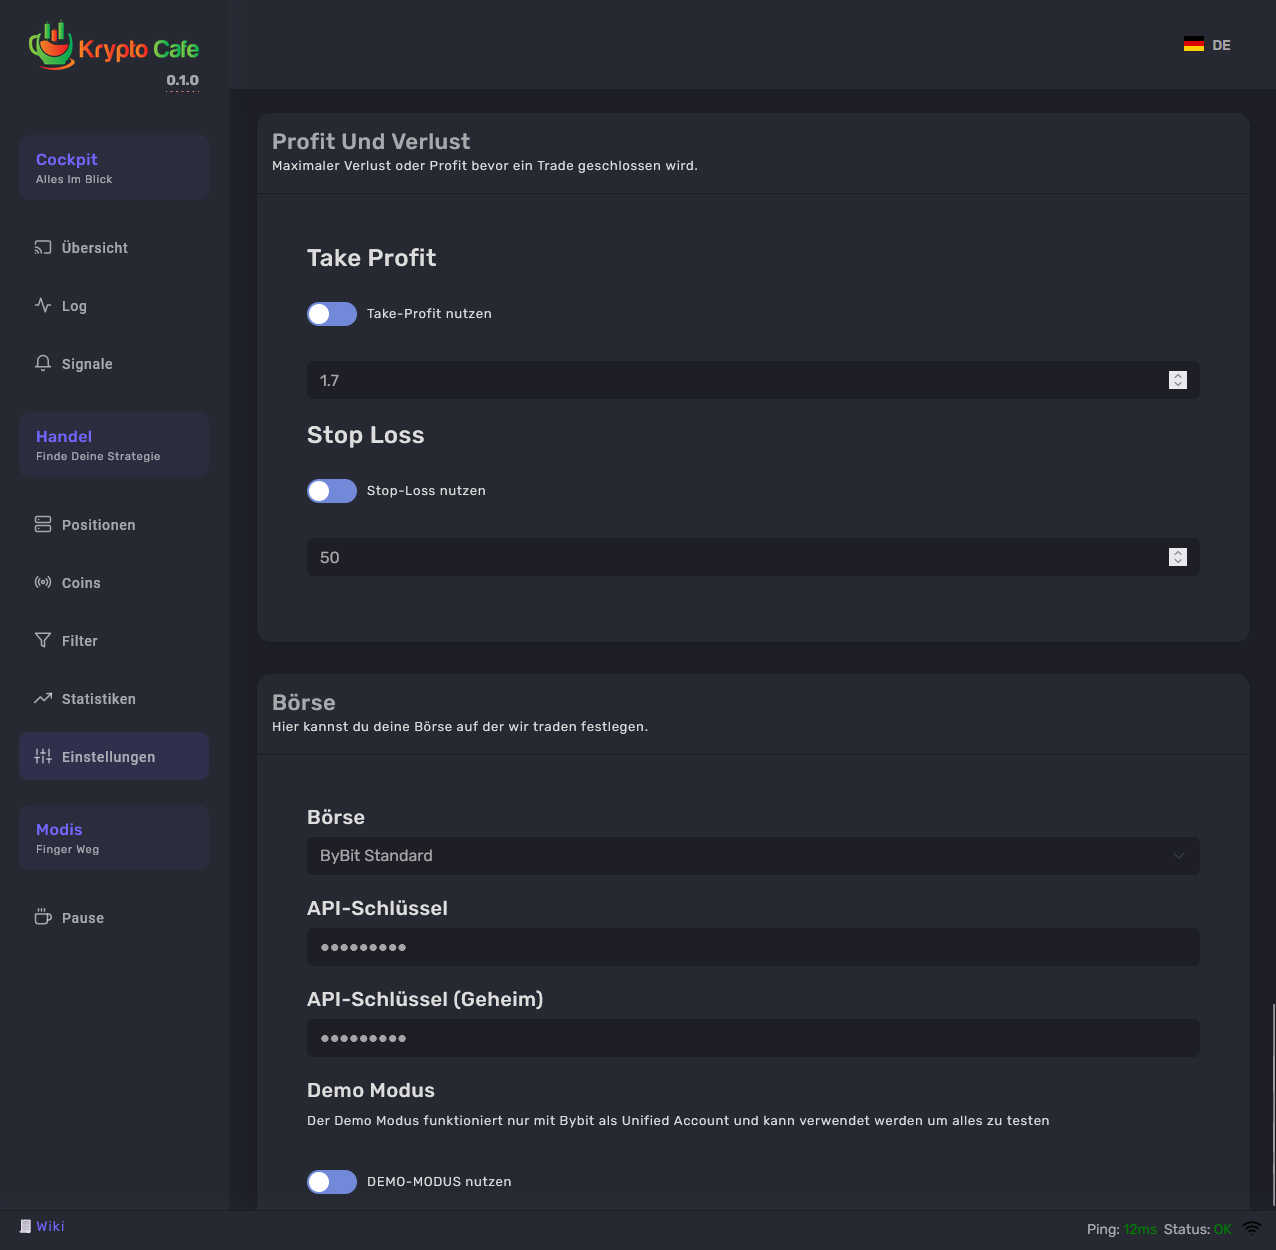Toggle the Stop-Loss nutzen switch
The height and width of the screenshot is (1250, 1276).
coord(332,491)
